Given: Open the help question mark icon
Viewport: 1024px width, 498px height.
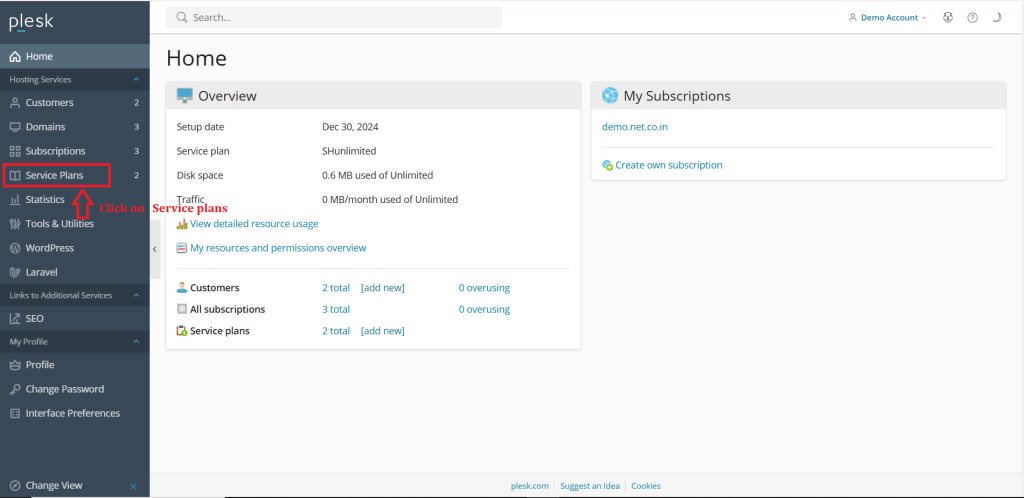Looking at the screenshot, I should coord(972,18).
